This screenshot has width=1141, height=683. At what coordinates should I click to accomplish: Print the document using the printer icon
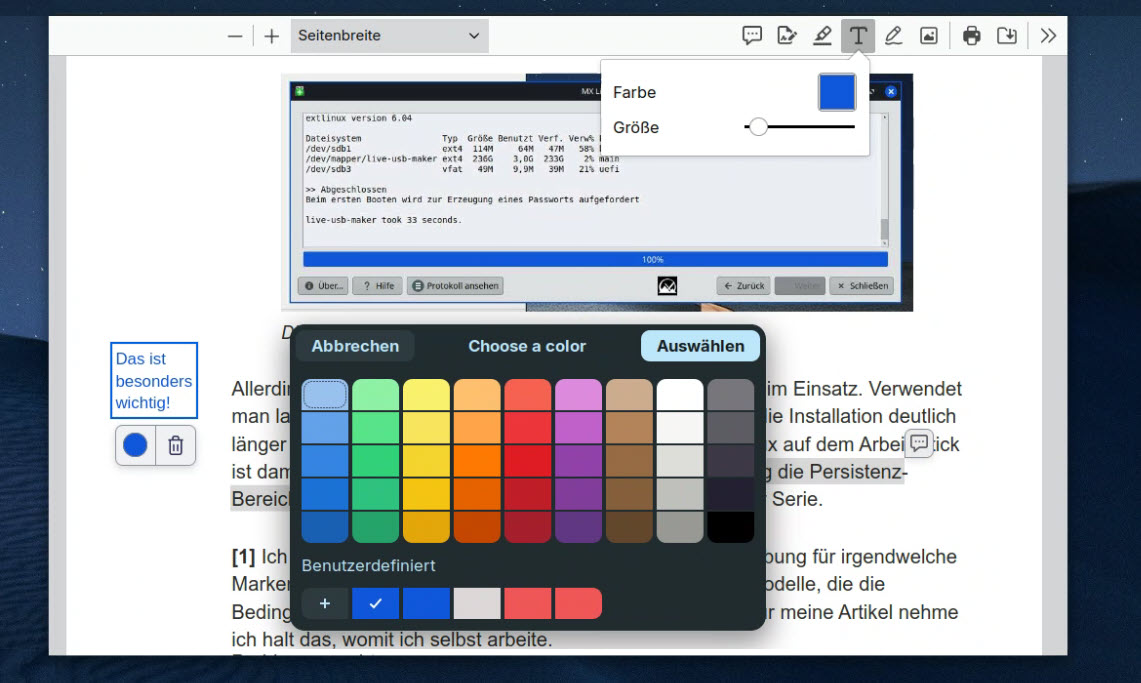click(x=971, y=36)
